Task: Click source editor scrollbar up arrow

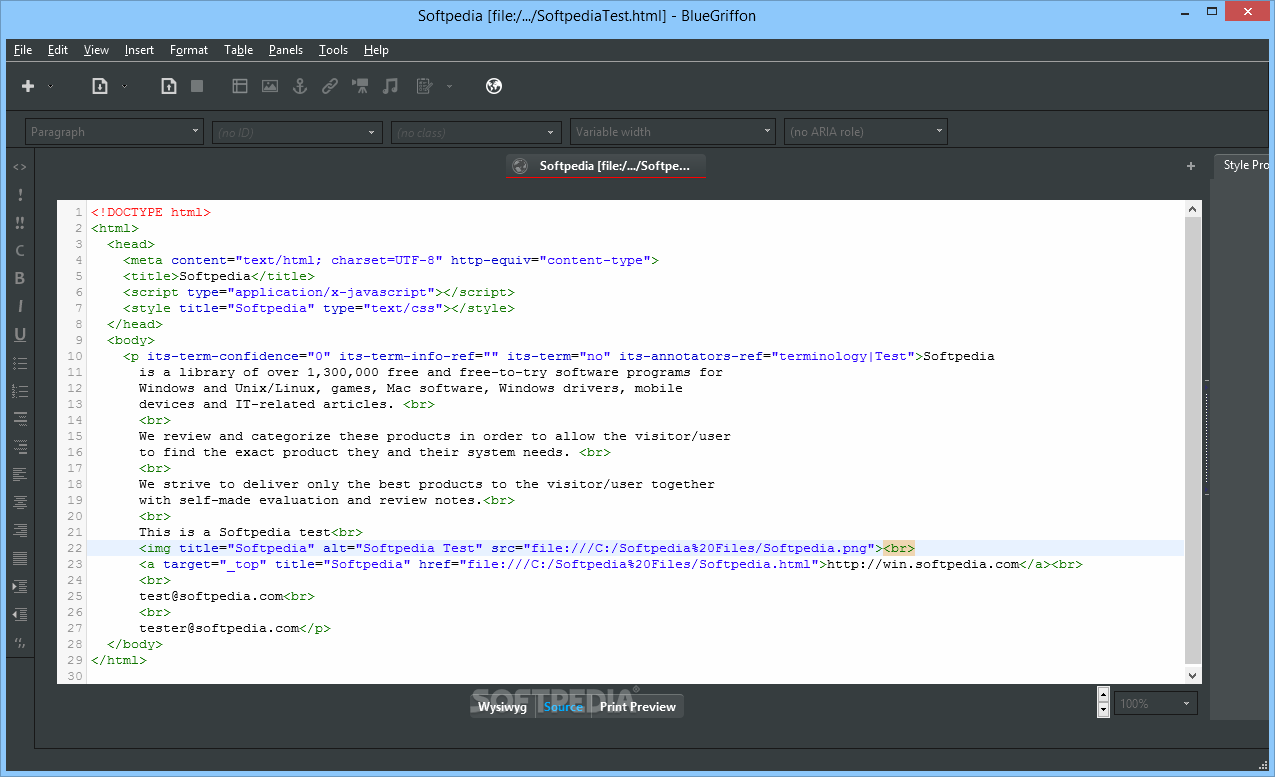Action: [1192, 209]
